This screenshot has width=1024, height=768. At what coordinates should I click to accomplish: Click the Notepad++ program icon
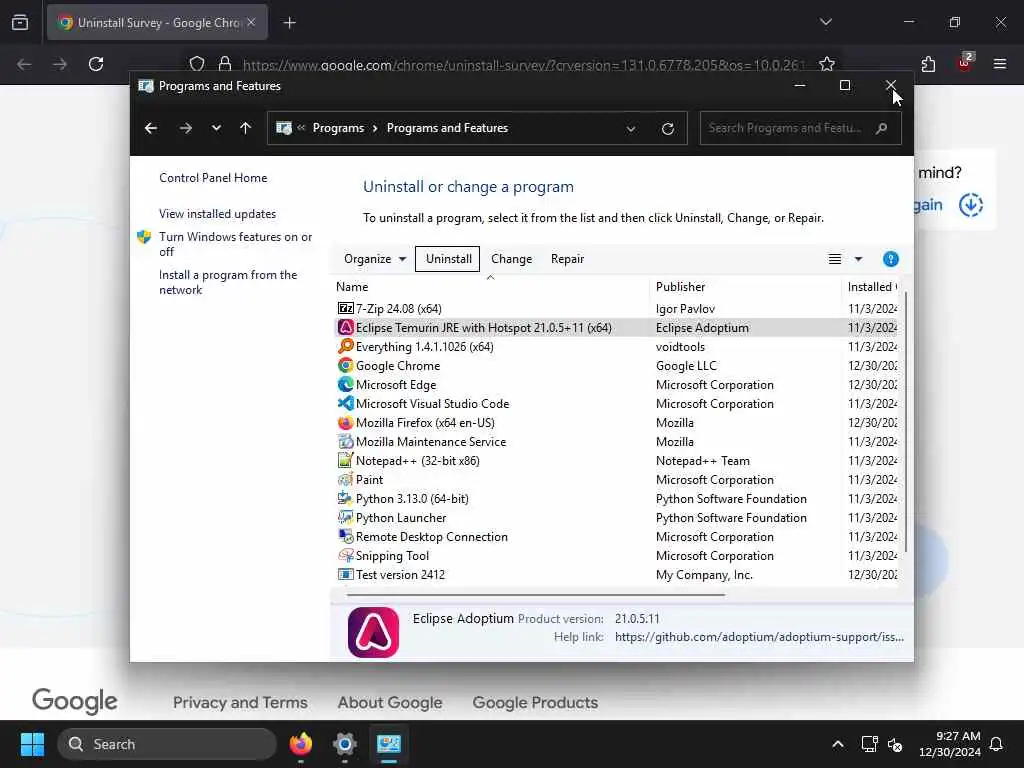pyautogui.click(x=345, y=460)
